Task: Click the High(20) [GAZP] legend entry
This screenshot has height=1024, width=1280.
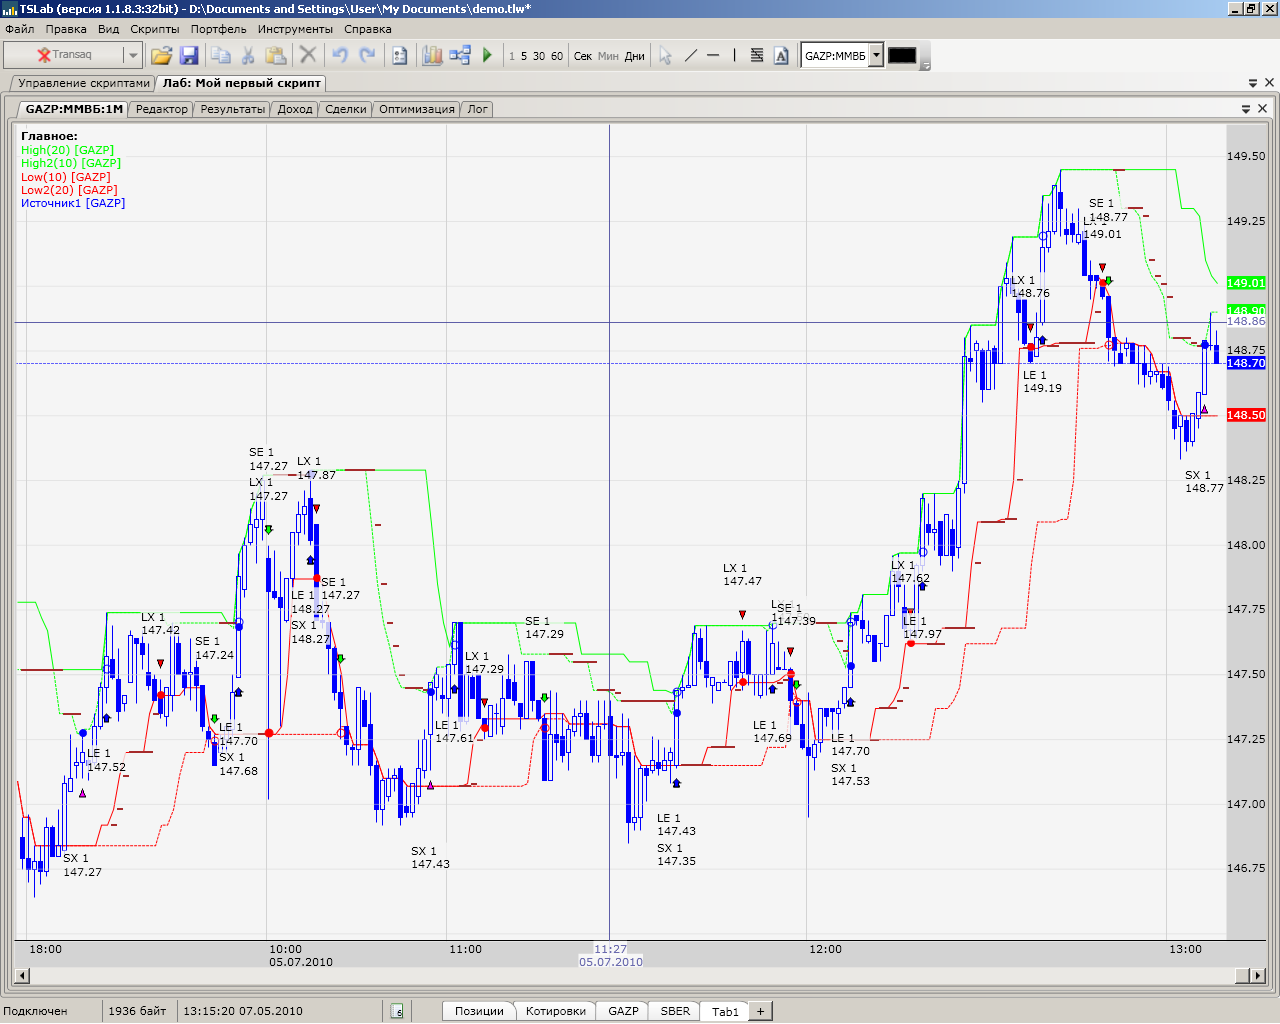Action: pos(68,150)
